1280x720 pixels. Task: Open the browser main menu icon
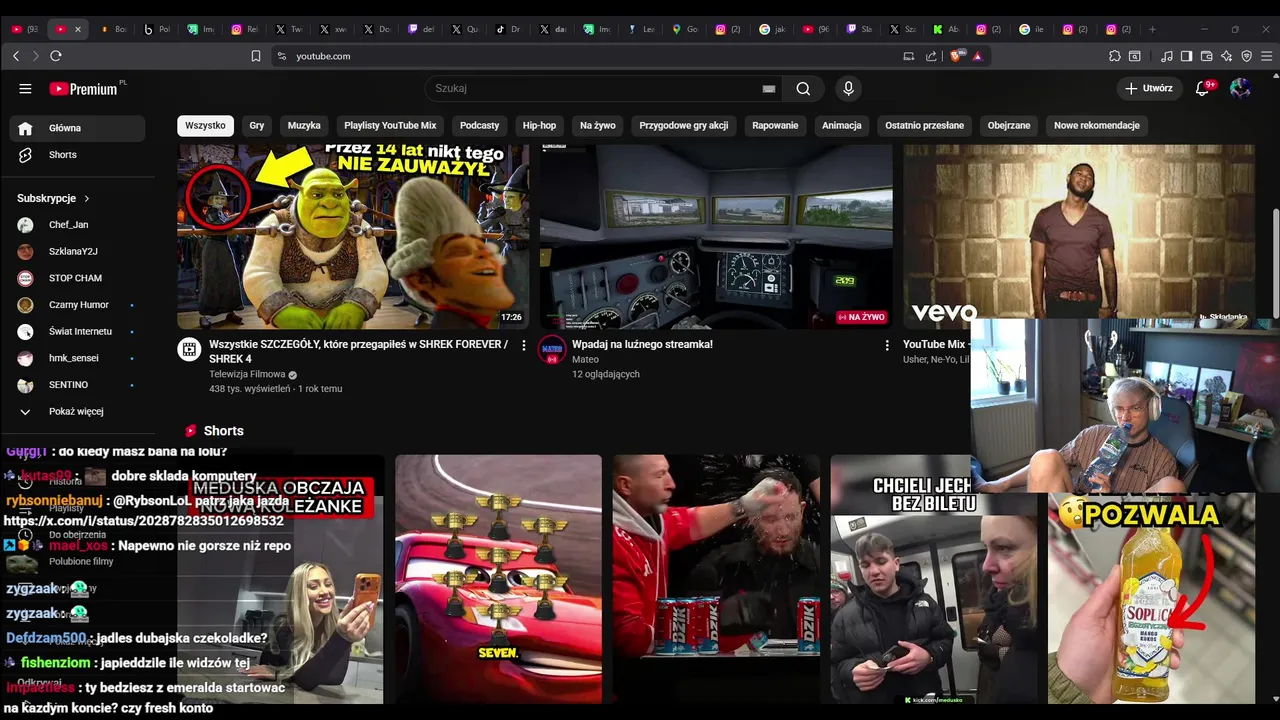1266,56
